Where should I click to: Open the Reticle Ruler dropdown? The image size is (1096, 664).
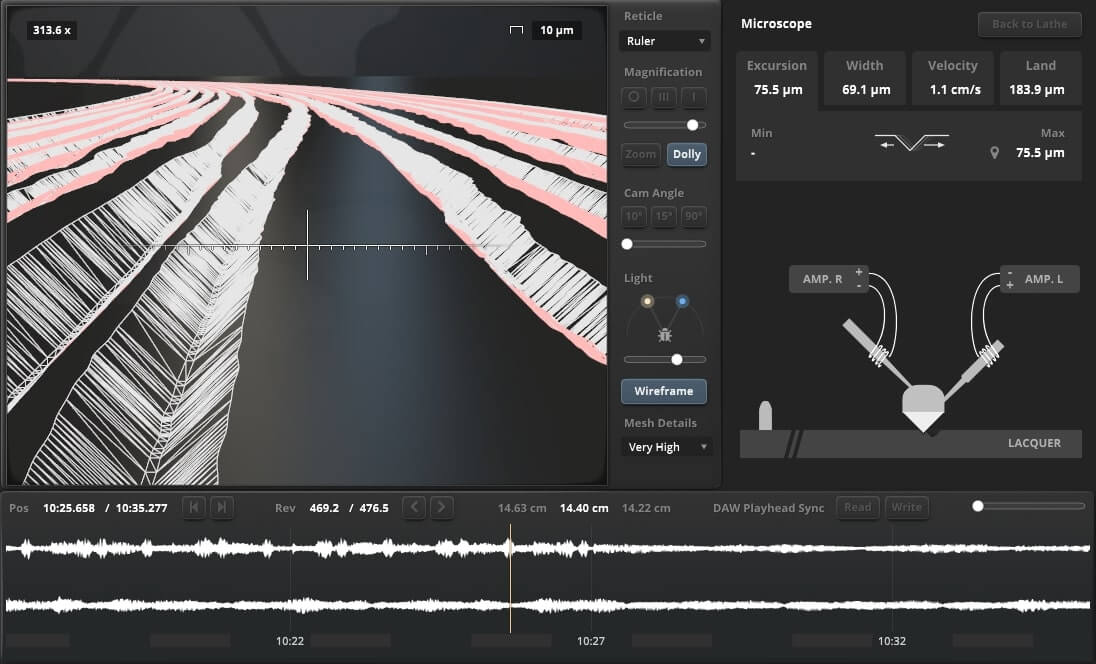[x=664, y=41]
